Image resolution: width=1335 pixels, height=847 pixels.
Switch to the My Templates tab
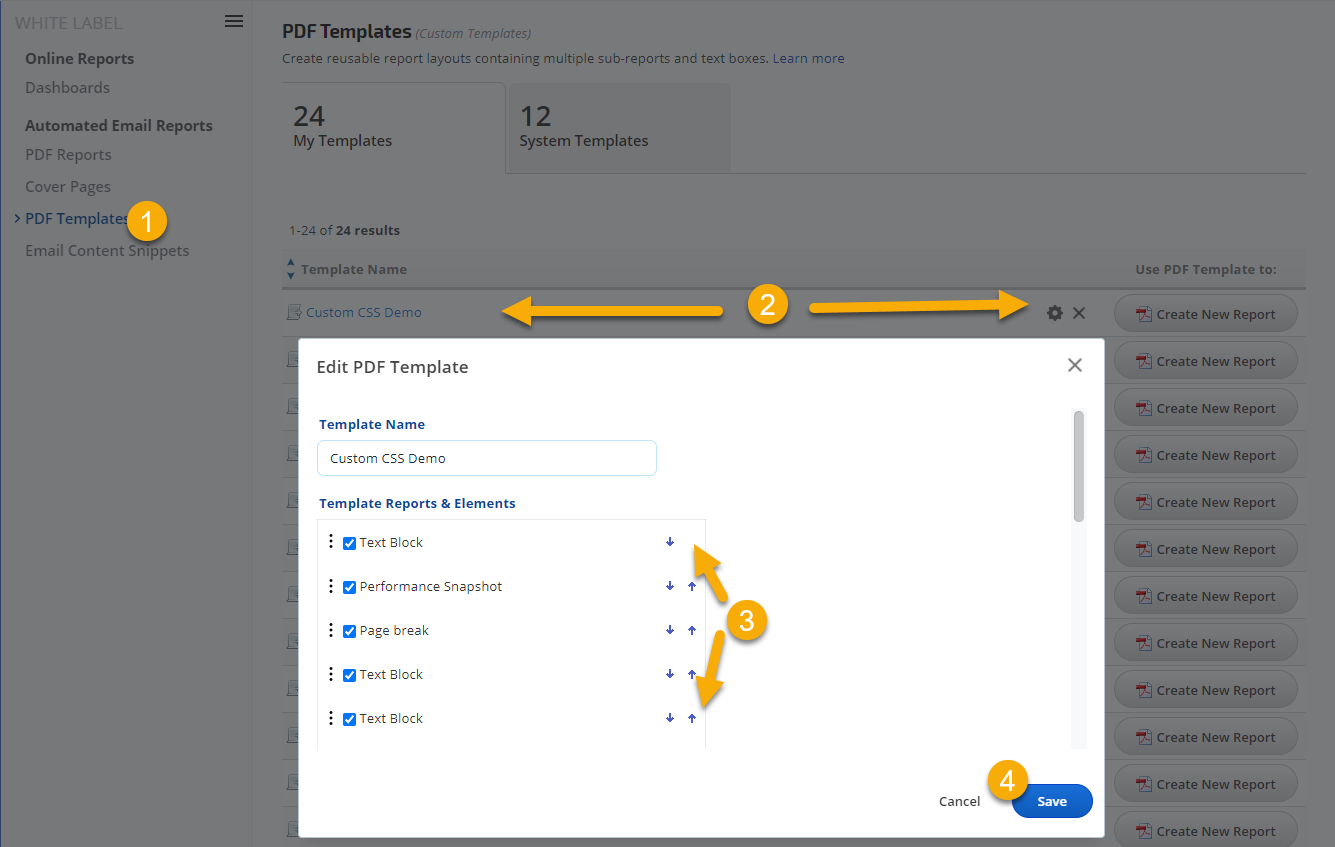(394, 127)
